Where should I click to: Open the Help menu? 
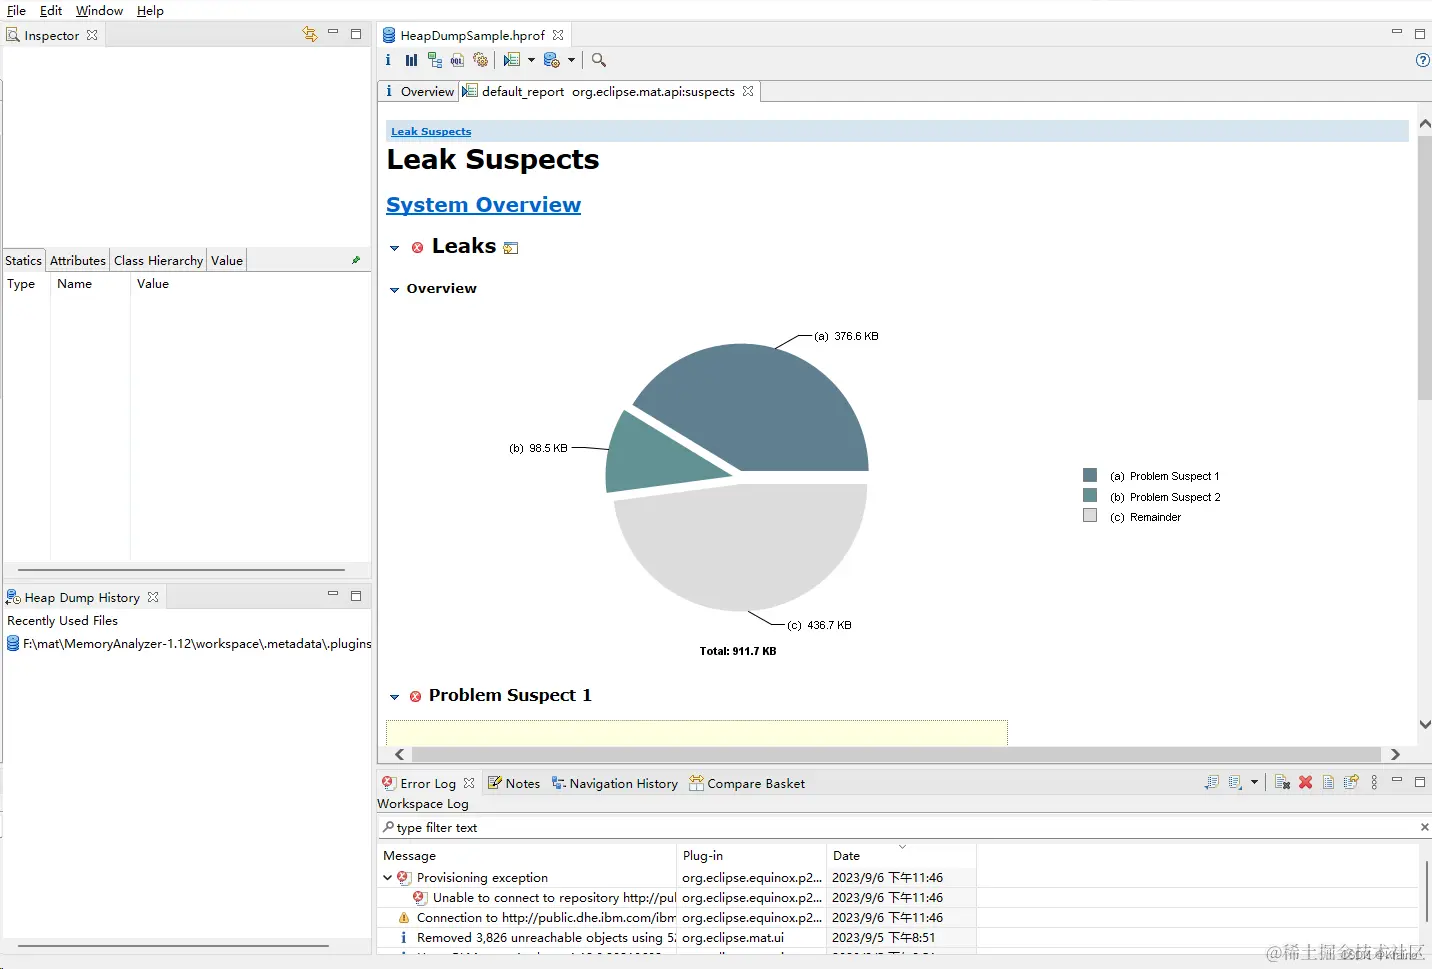150,10
